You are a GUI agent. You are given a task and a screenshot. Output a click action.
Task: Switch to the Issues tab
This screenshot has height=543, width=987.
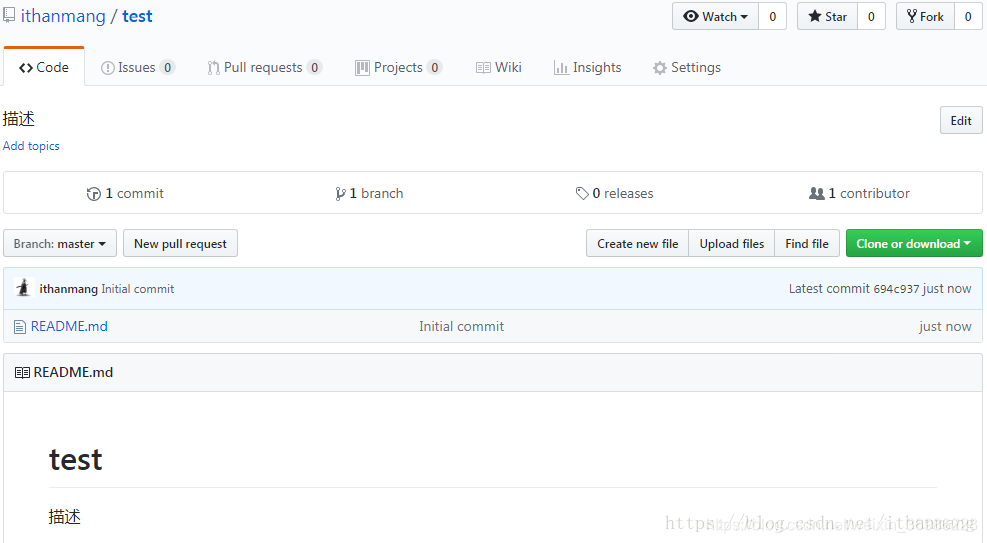click(138, 67)
